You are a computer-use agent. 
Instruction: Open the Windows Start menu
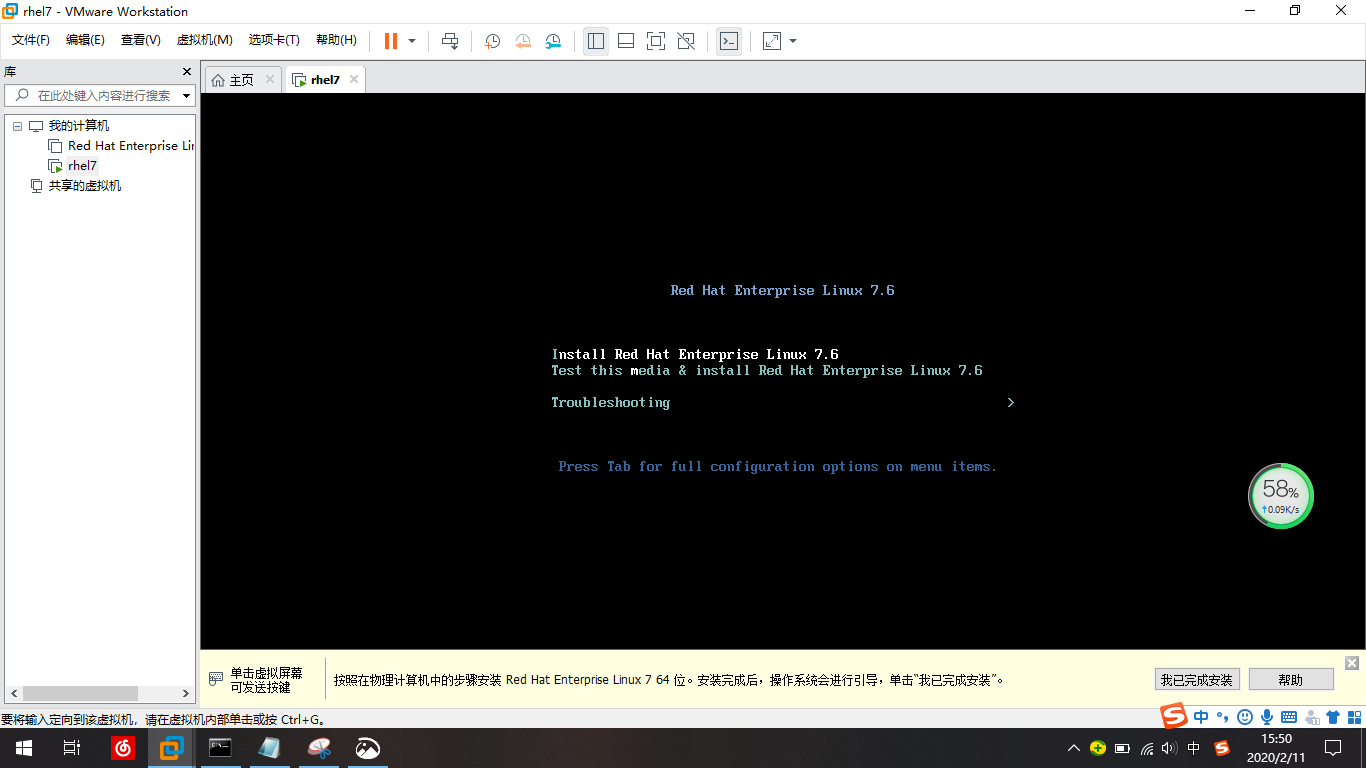click(x=24, y=748)
